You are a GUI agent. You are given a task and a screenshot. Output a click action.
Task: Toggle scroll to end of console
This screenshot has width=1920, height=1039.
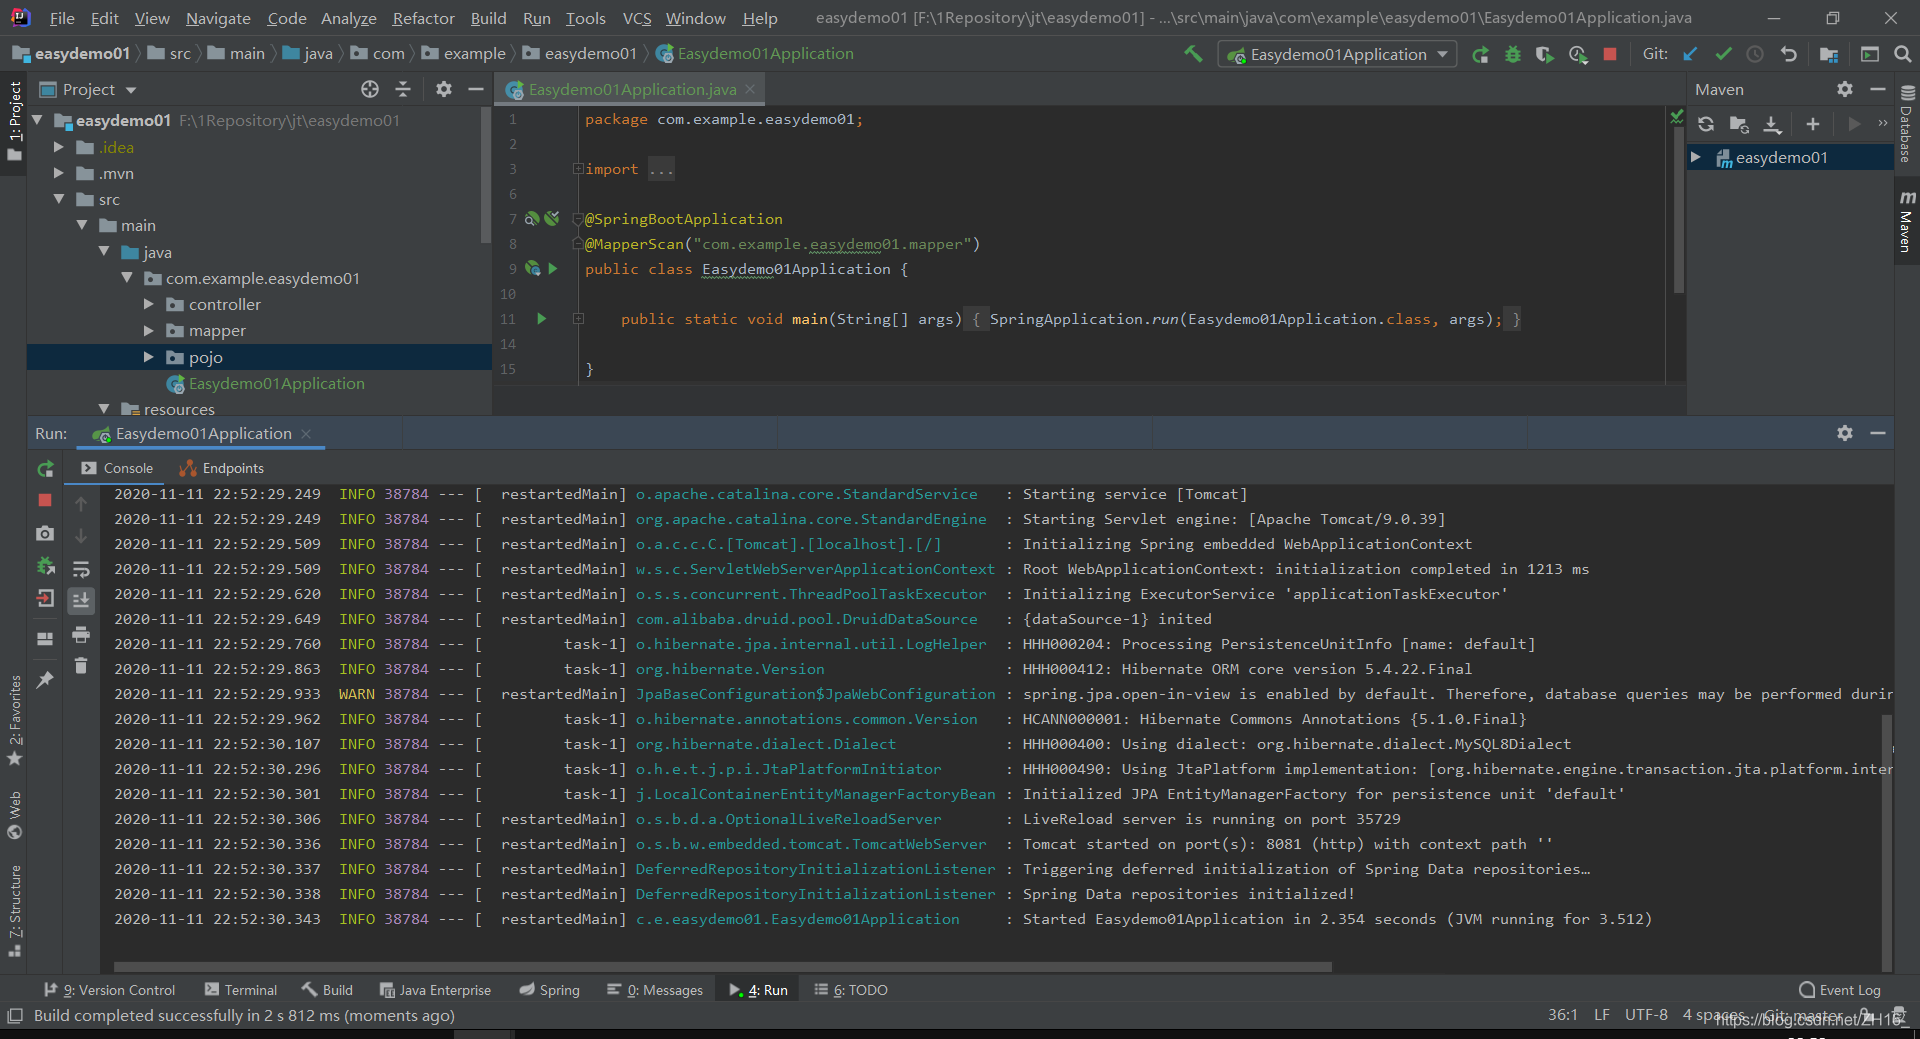click(x=81, y=600)
